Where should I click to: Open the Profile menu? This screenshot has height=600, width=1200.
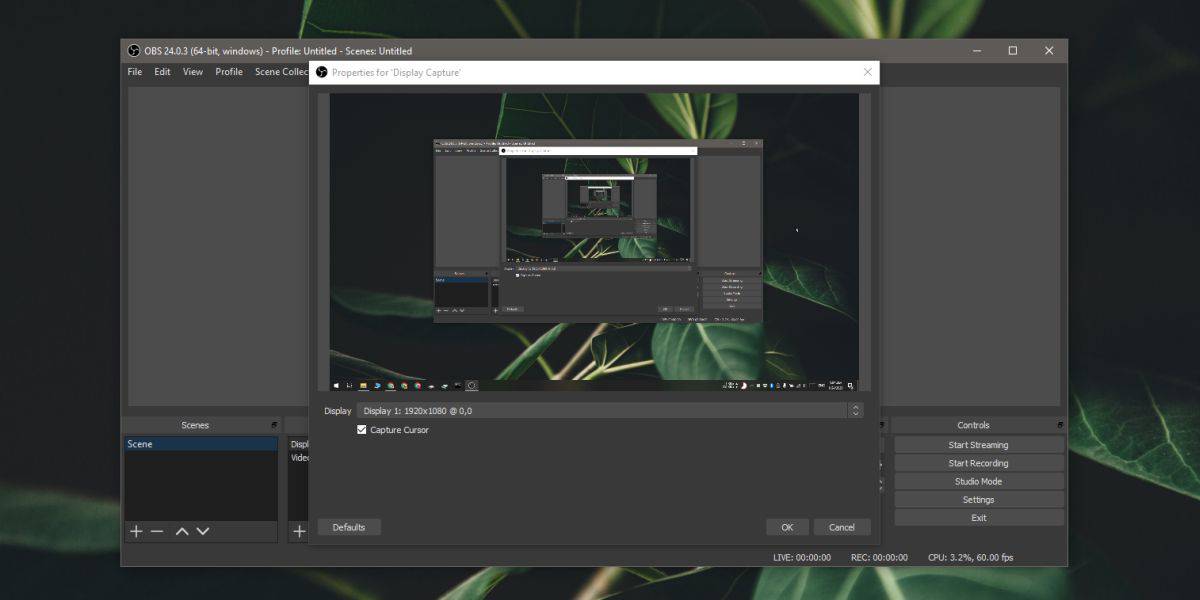pyautogui.click(x=229, y=72)
